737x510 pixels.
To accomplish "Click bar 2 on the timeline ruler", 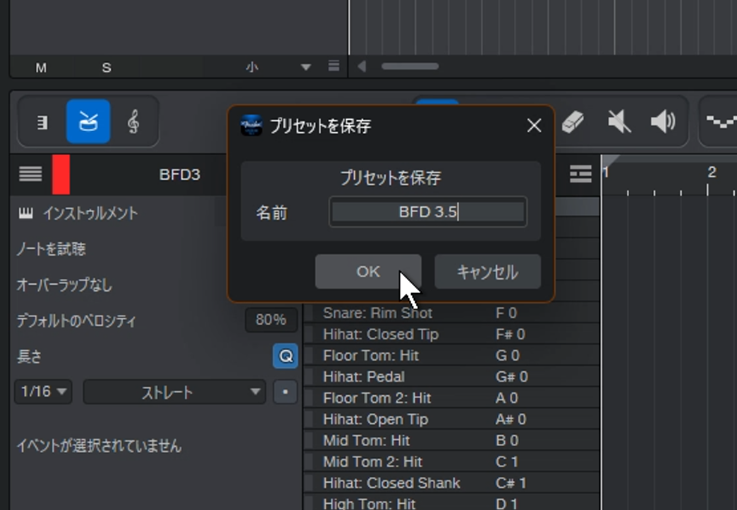I will [x=712, y=173].
